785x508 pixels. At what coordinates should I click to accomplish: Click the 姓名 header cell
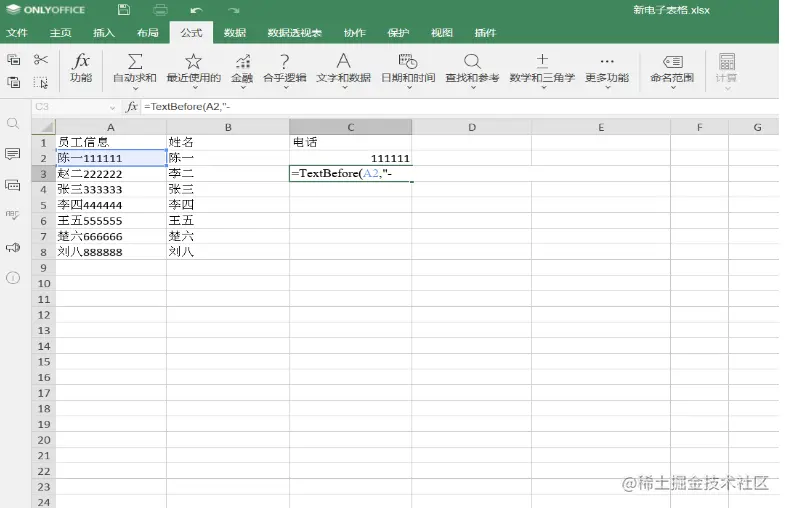[x=228, y=143]
